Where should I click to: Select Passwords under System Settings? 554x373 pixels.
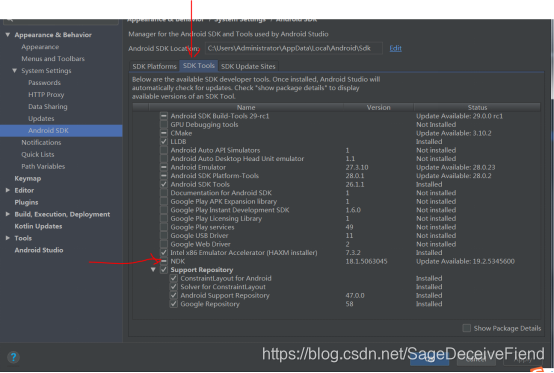[45, 83]
